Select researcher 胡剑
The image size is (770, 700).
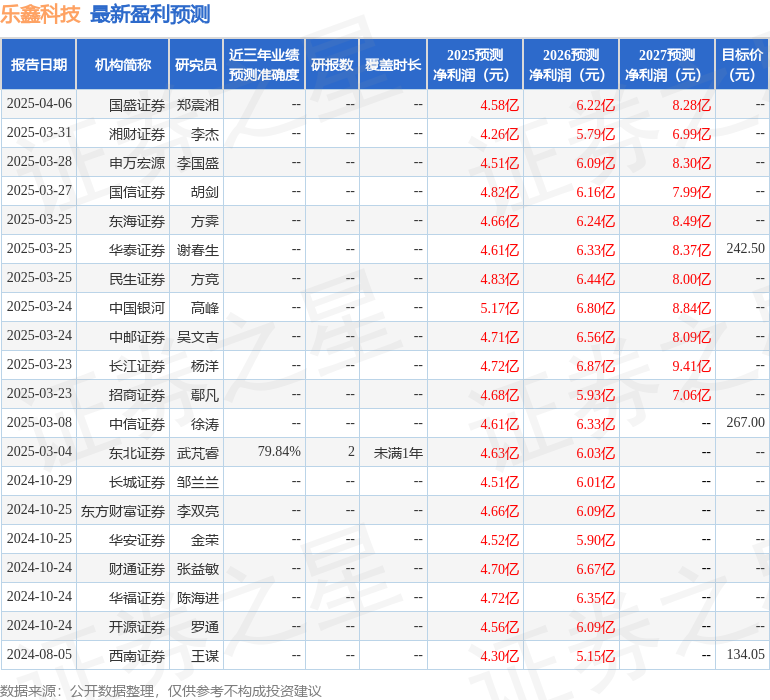click(x=205, y=192)
